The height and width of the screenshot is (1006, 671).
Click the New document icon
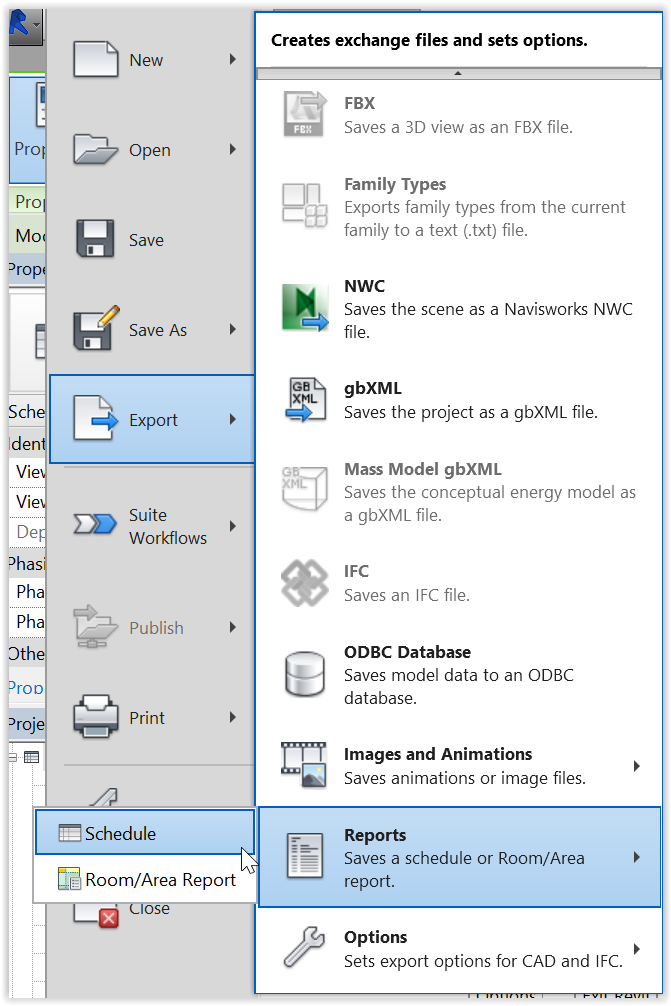96,59
